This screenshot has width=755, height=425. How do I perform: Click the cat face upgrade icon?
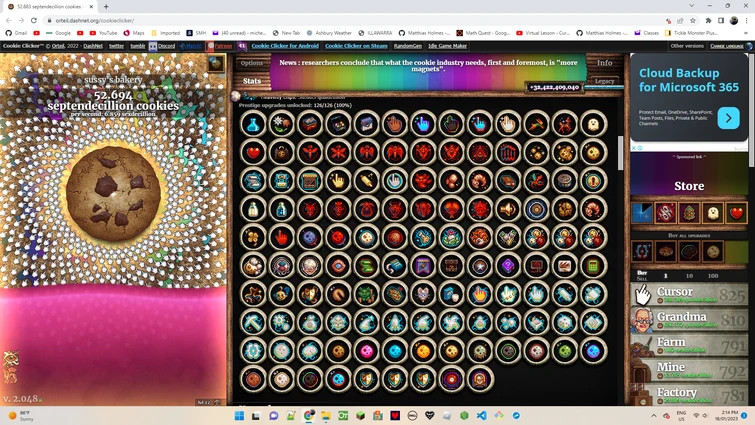click(423, 294)
